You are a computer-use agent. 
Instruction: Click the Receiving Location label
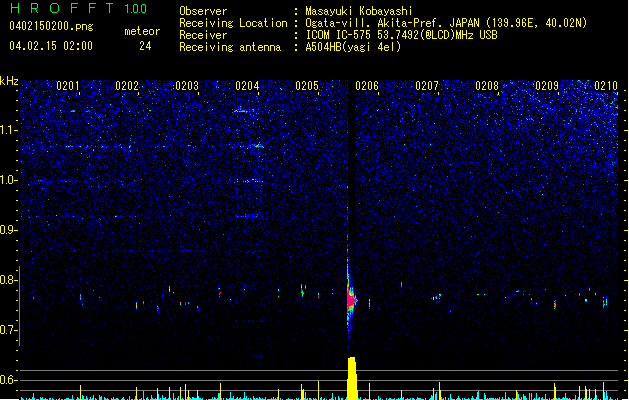click(233, 23)
